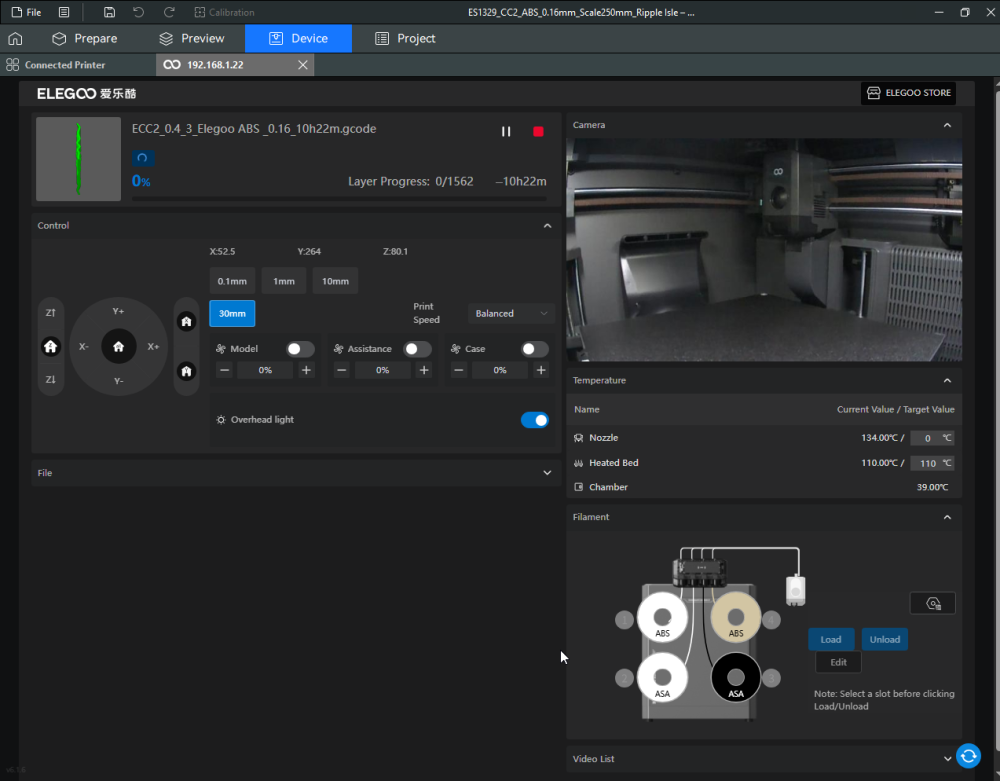Stop the print with red square button

[x=538, y=132]
